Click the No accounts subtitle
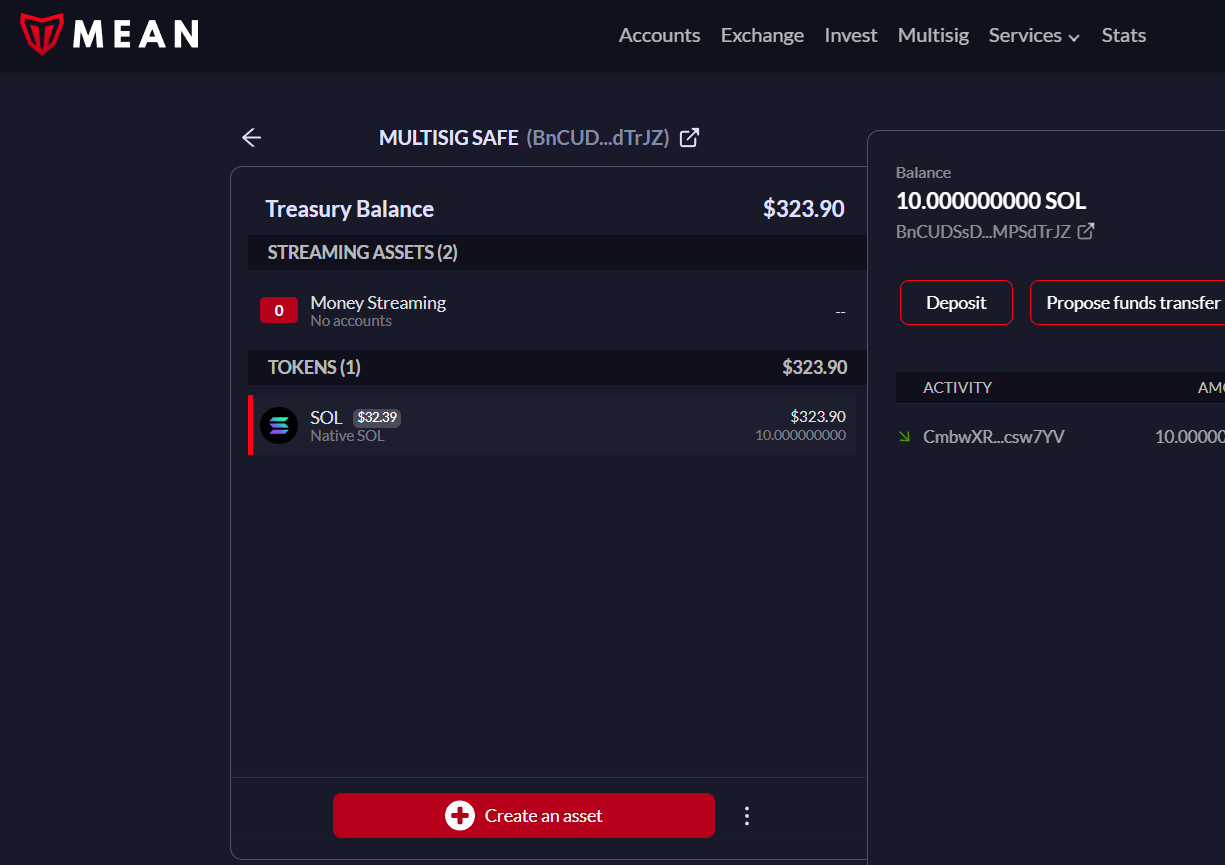 tap(351, 321)
